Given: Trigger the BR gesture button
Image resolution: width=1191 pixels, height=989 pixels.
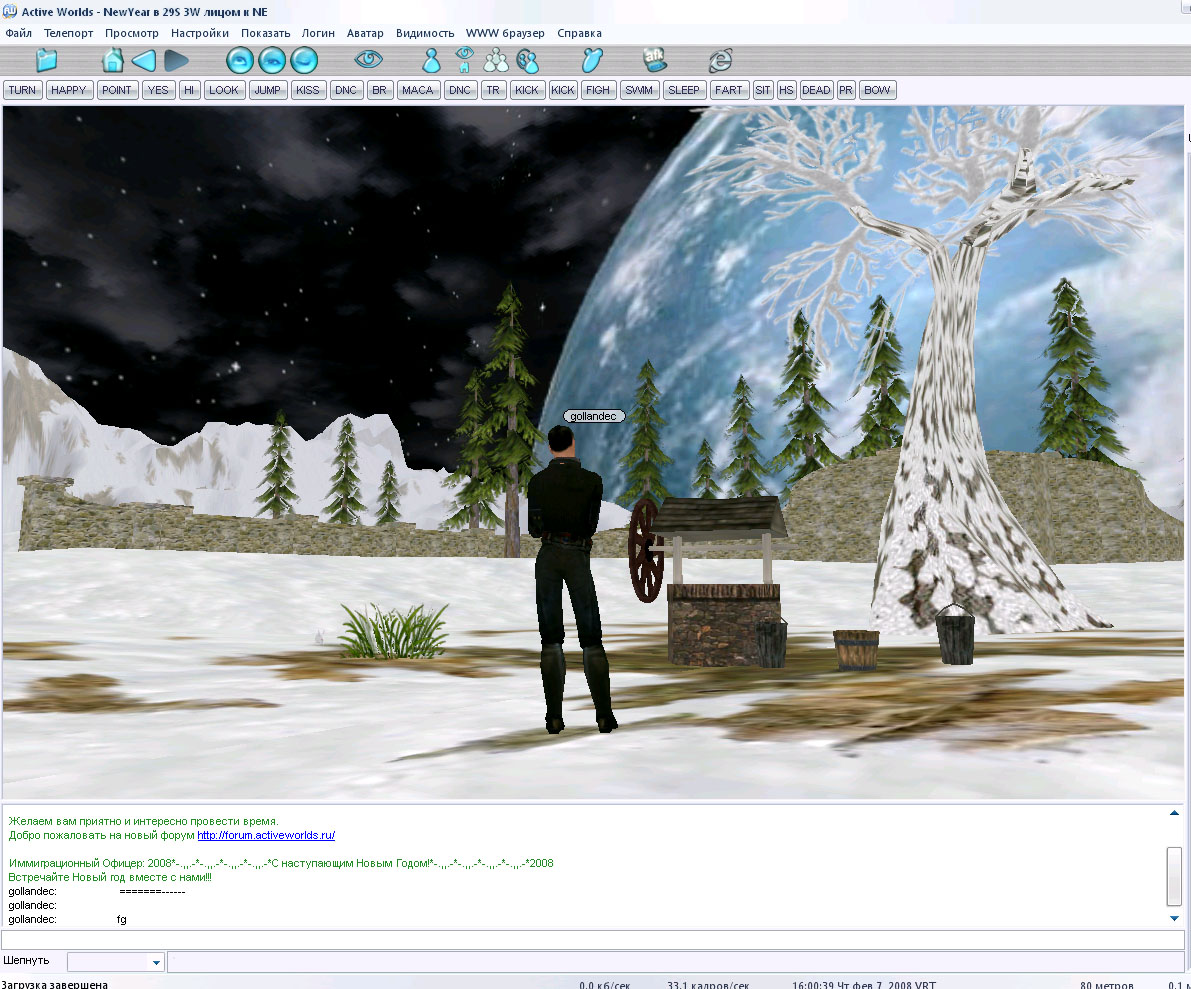Looking at the screenshot, I should [x=379, y=90].
